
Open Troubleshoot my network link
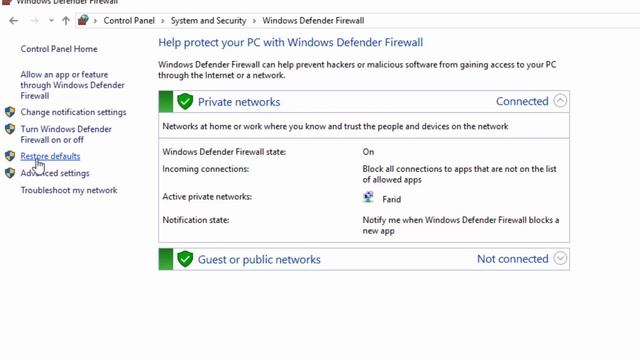(x=69, y=190)
